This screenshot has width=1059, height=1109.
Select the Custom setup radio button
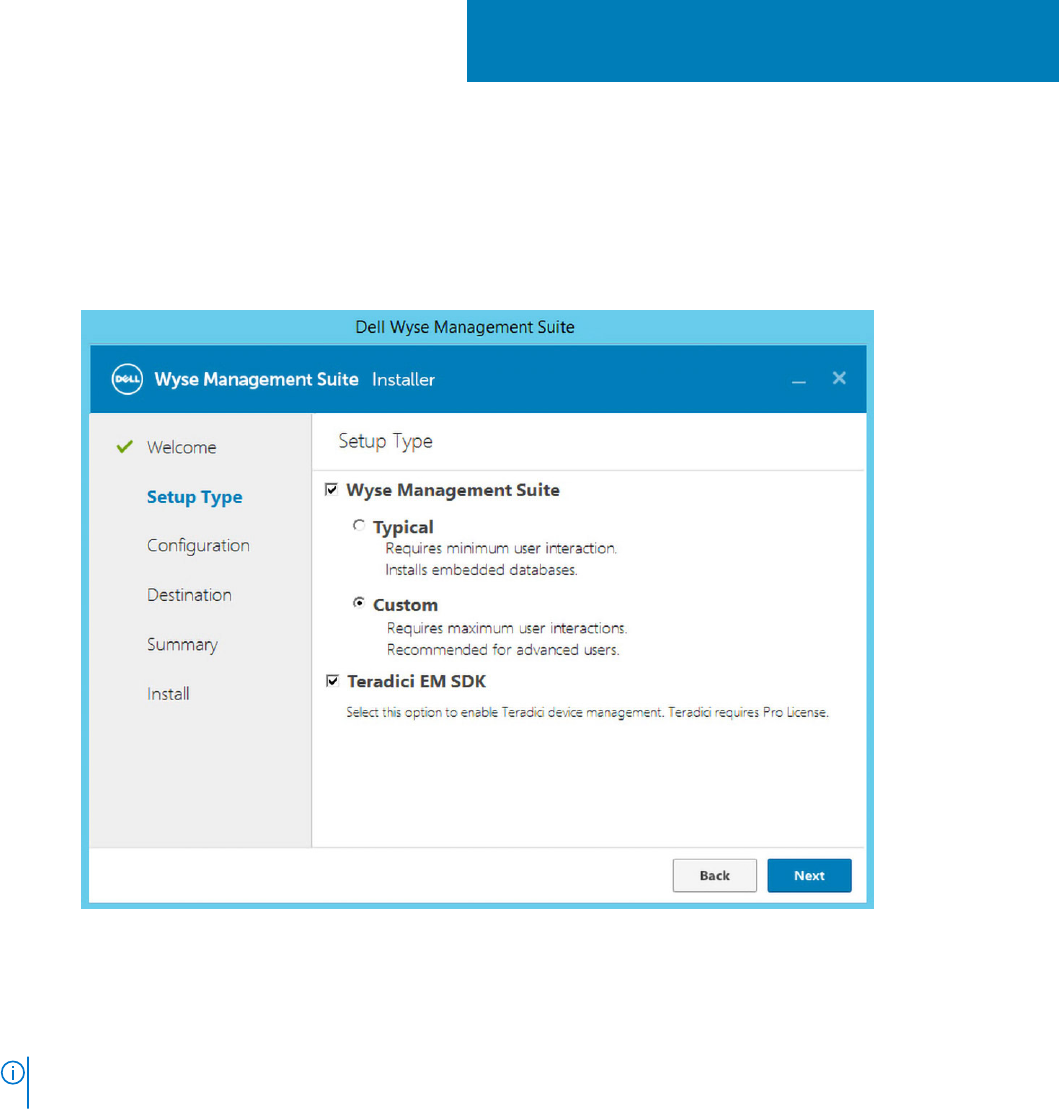pos(359,603)
